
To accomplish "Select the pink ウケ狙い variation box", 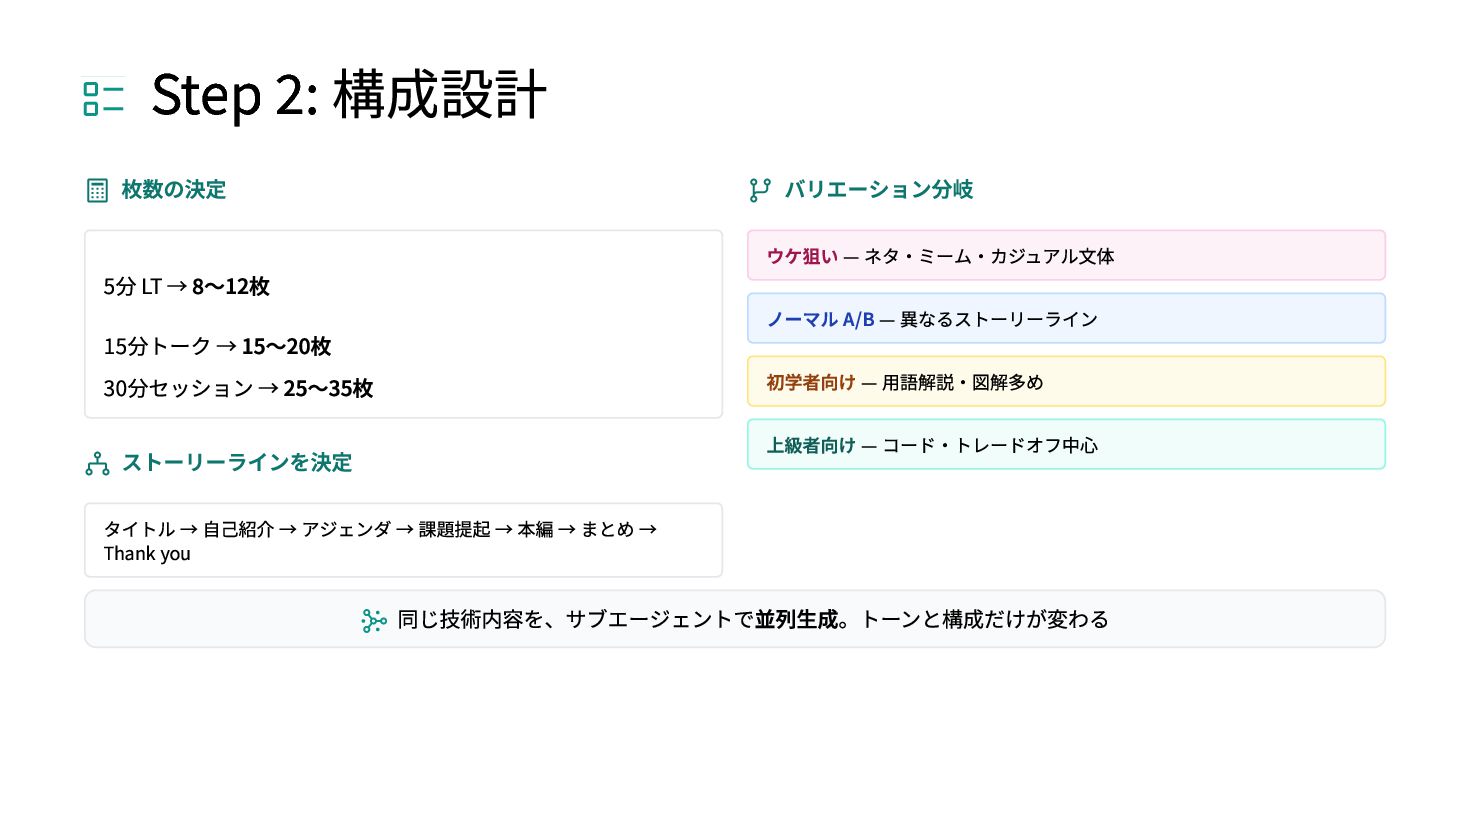I will pyautogui.click(x=1066, y=256).
